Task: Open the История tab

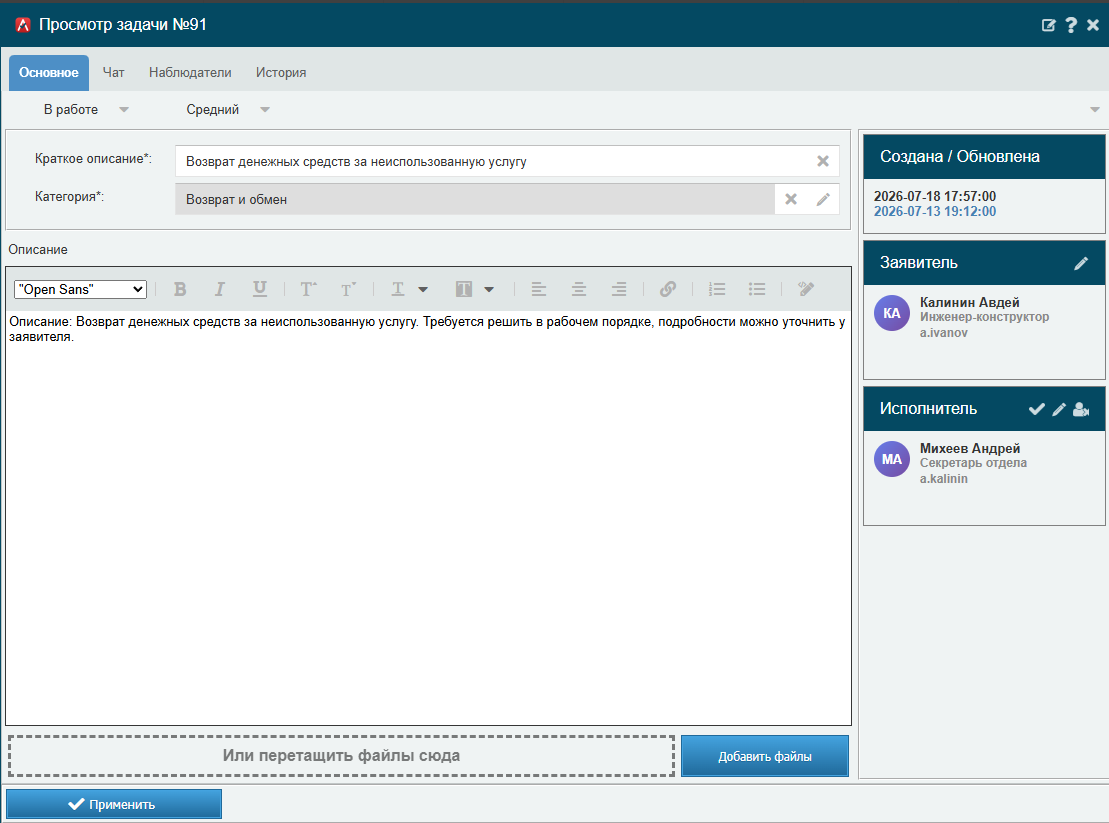Action: pyautogui.click(x=281, y=73)
